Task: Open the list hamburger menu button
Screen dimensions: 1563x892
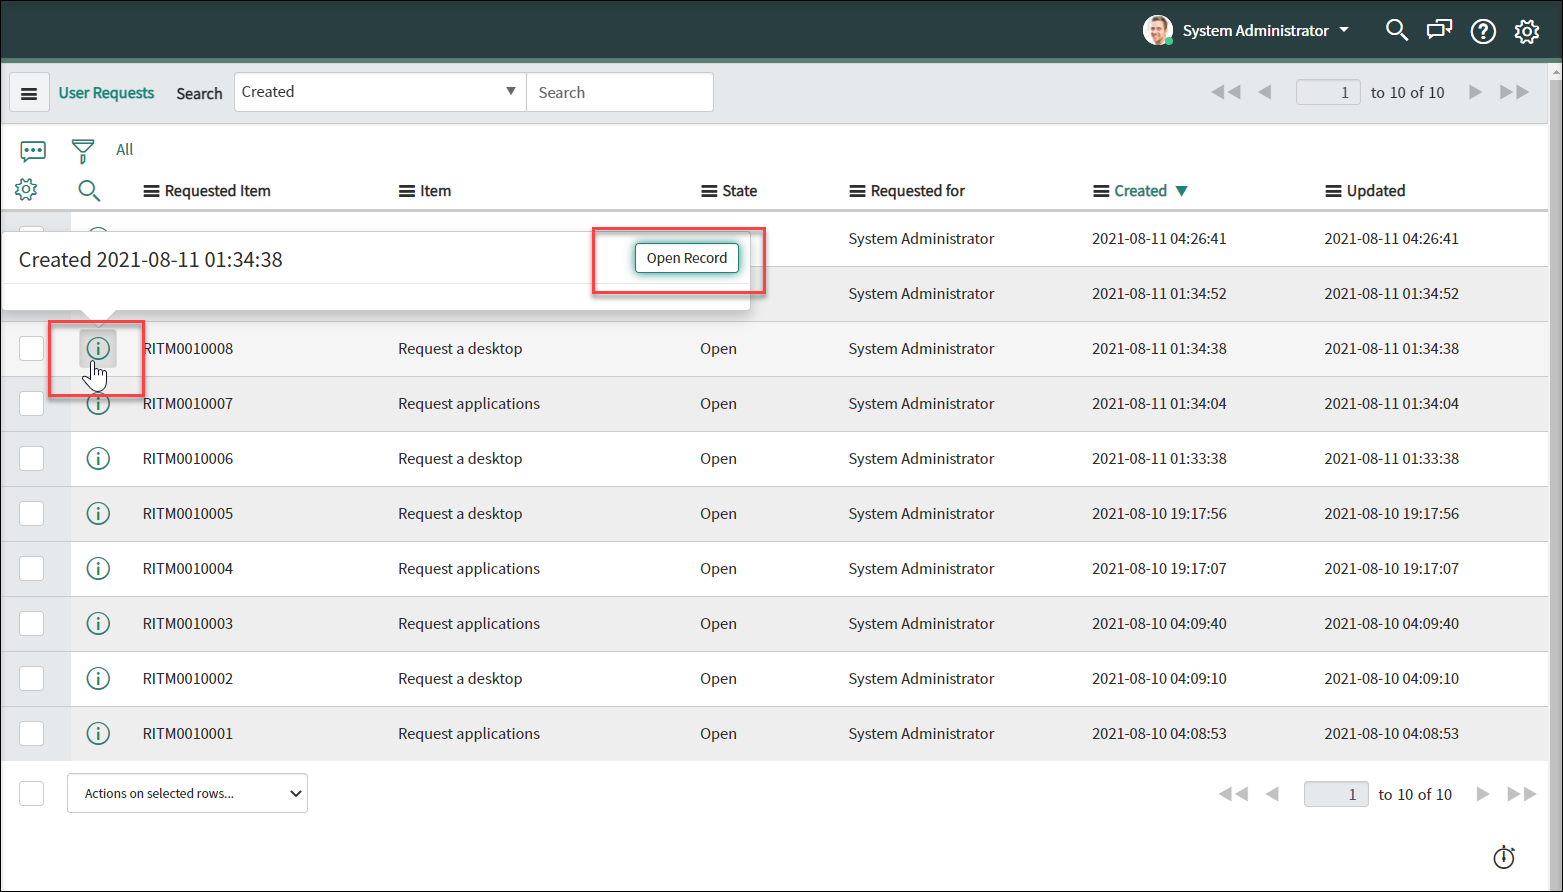Action: pos(29,93)
